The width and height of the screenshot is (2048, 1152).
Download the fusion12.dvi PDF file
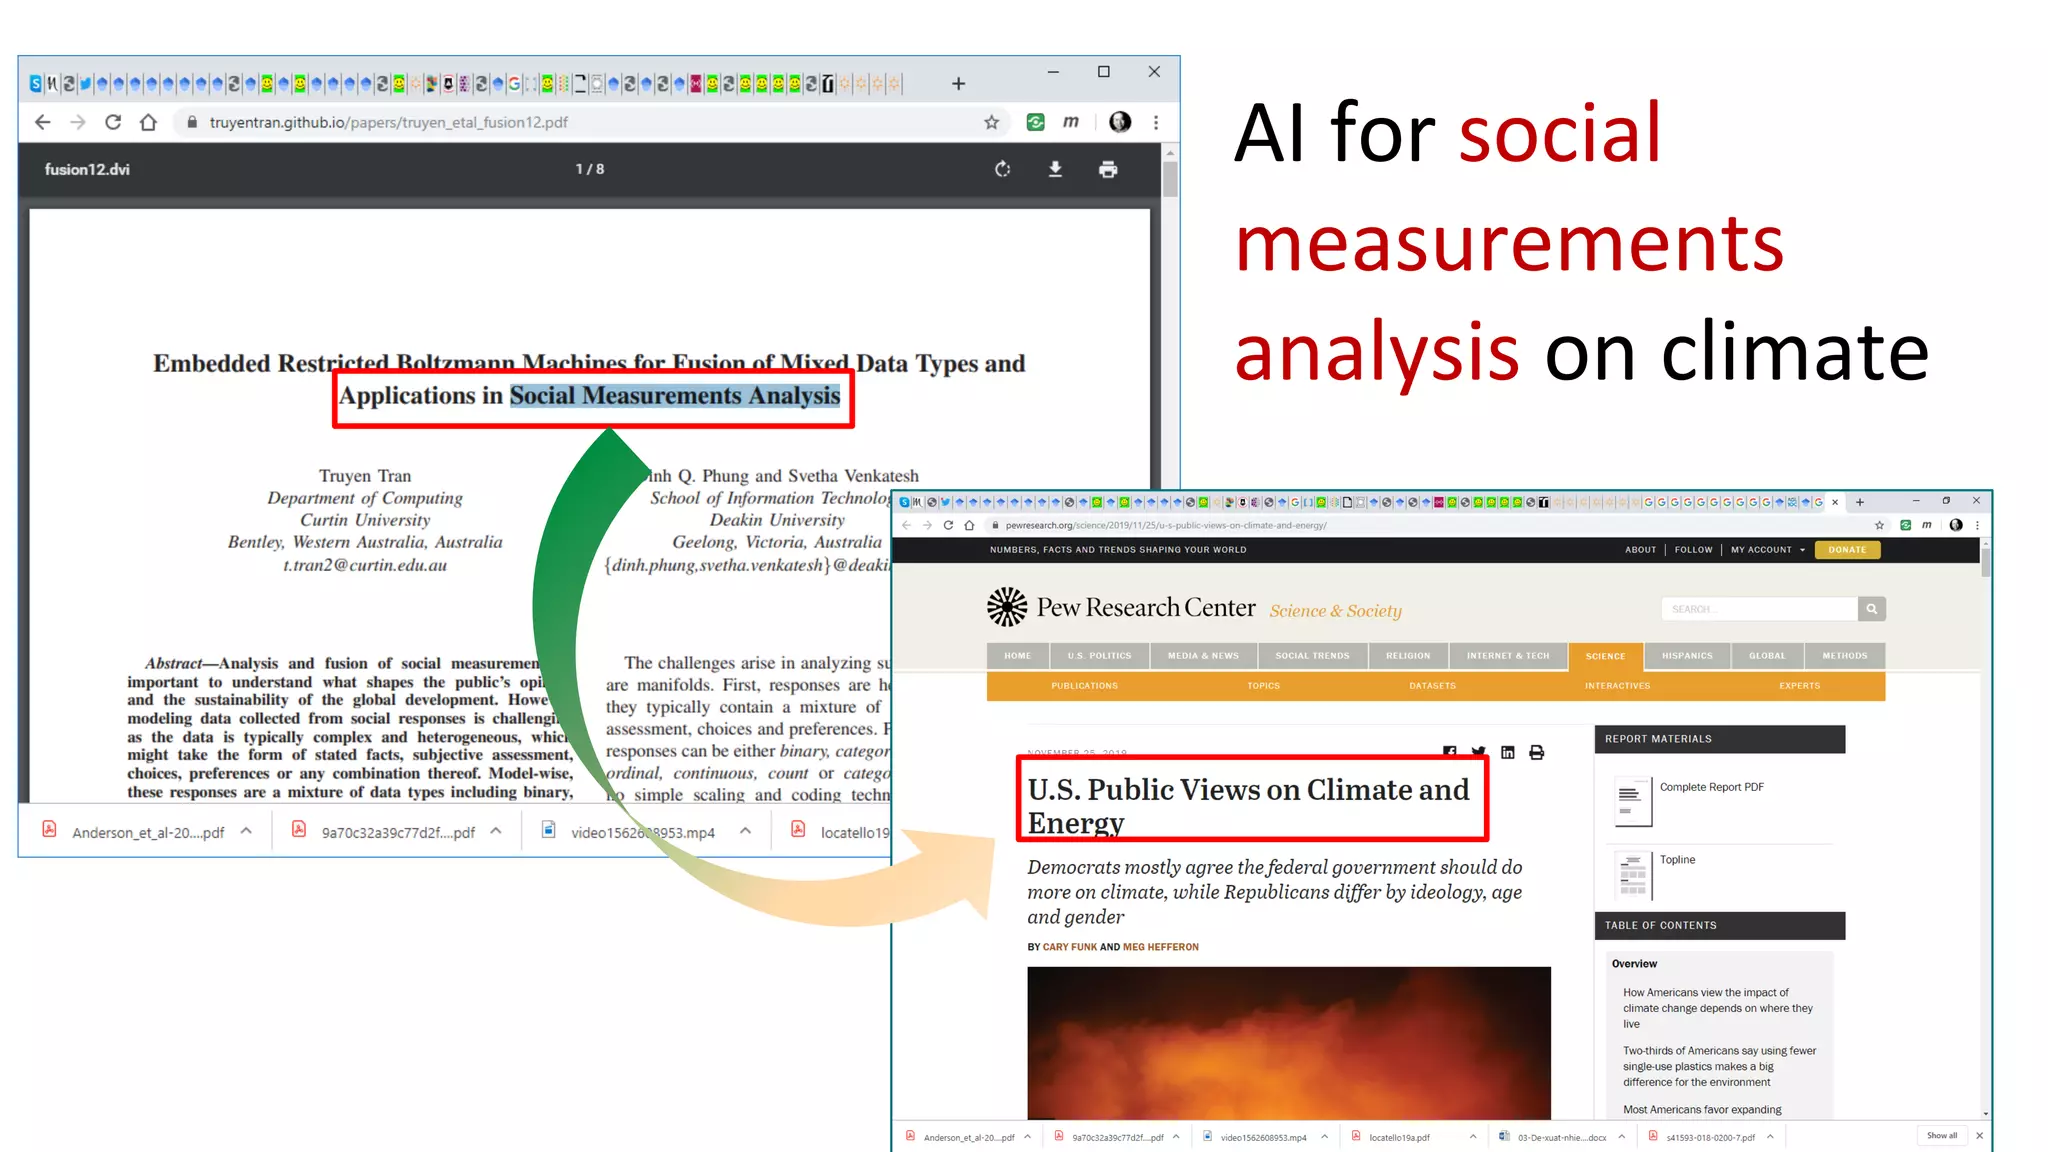(1055, 169)
